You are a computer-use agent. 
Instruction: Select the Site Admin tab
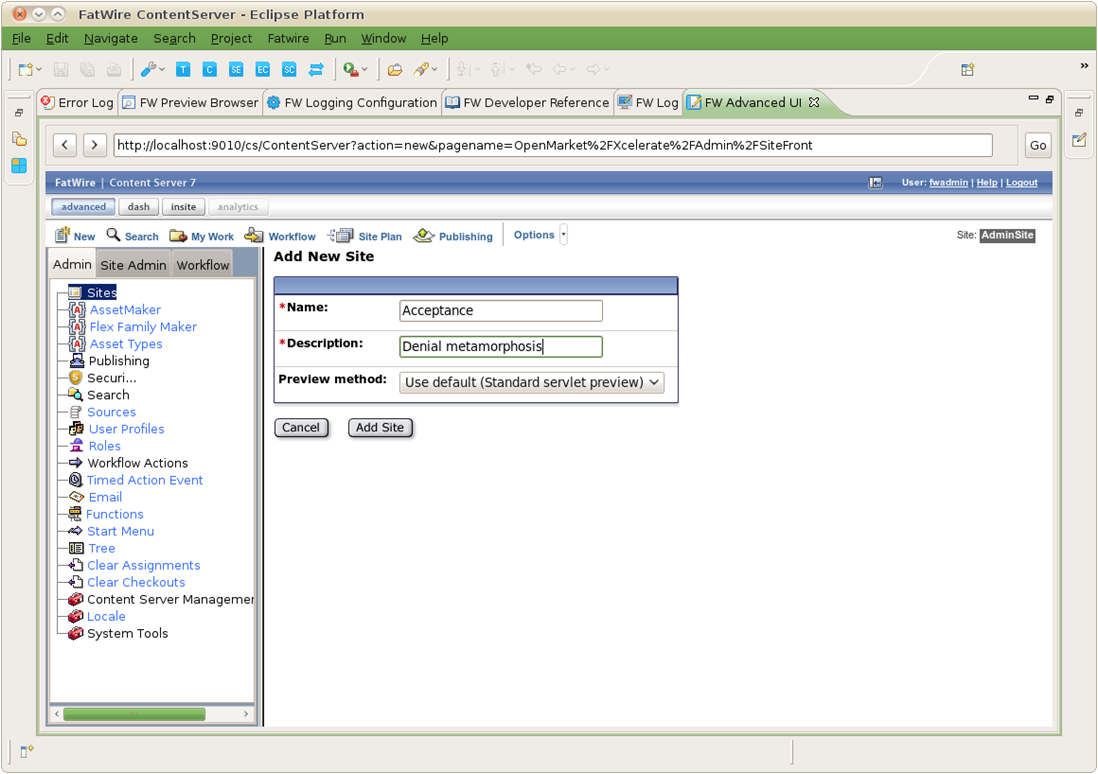coord(133,265)
